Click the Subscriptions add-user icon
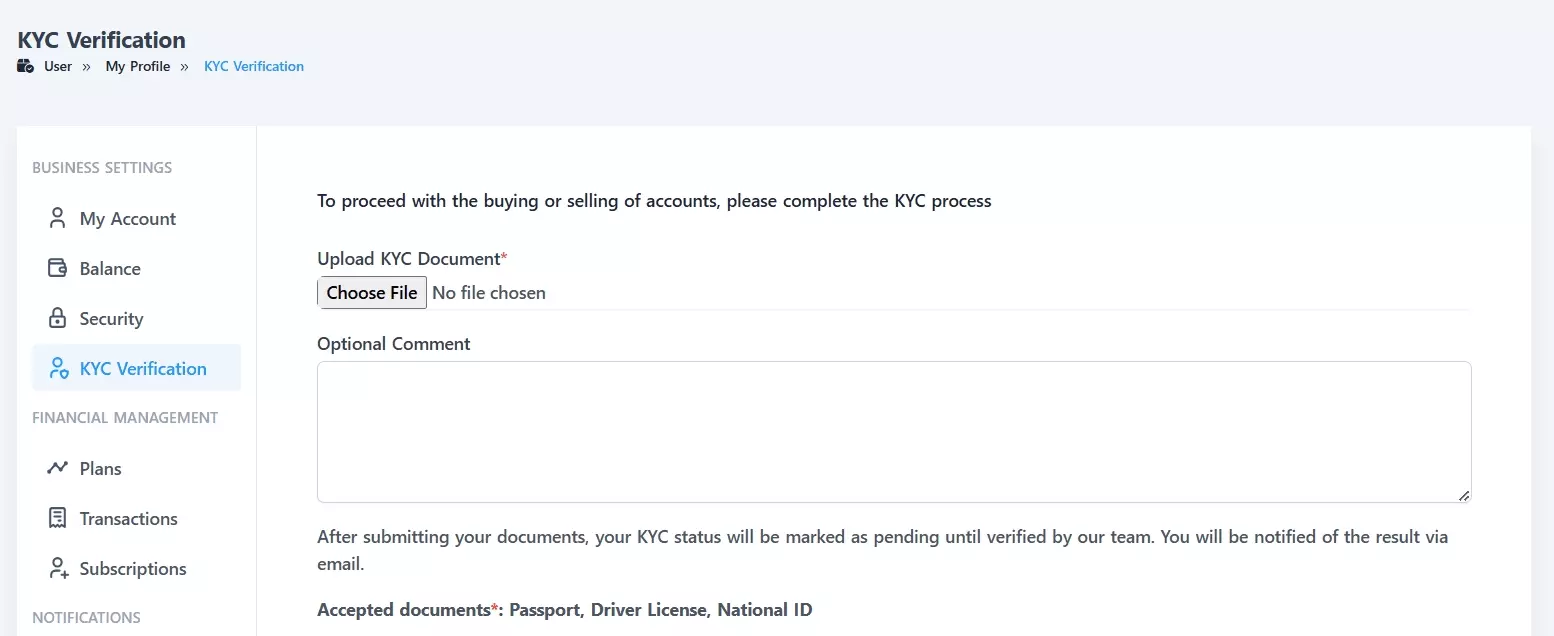This screenshot has width=1554, height=636. click(58, 568)
